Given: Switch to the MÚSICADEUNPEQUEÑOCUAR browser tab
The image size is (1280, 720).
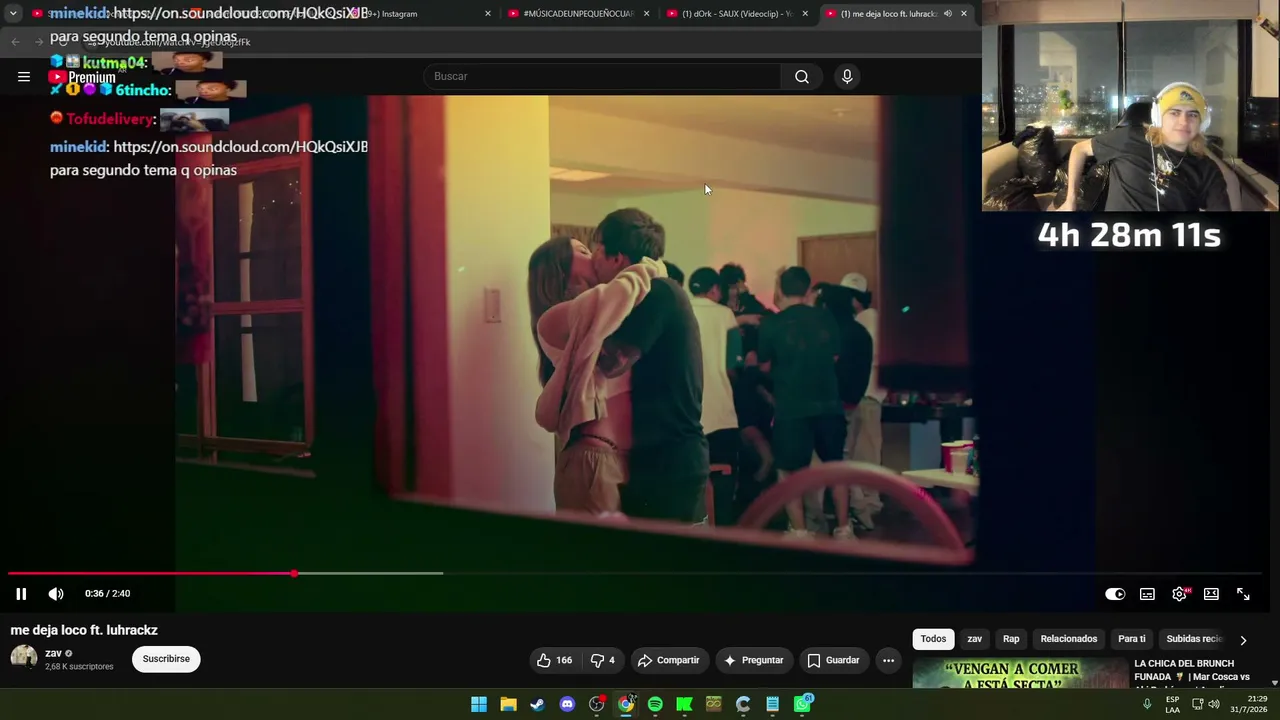Looking at the screenshot, I should 578,14.
